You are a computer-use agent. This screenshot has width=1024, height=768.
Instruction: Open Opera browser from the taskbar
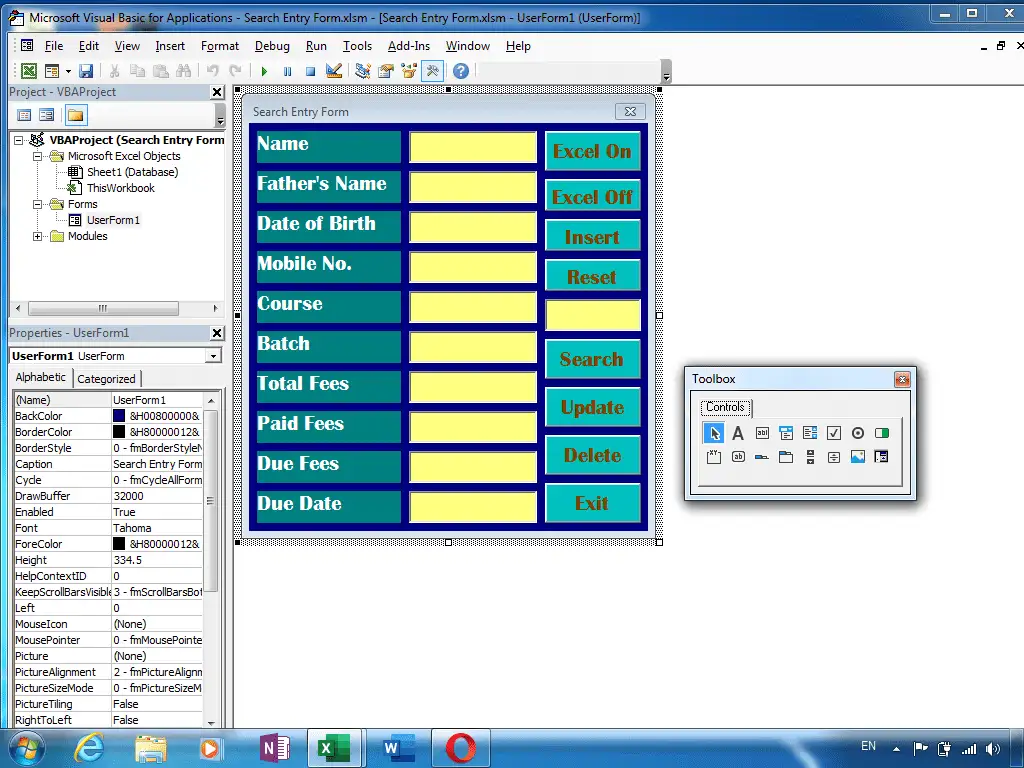(460, 748)
